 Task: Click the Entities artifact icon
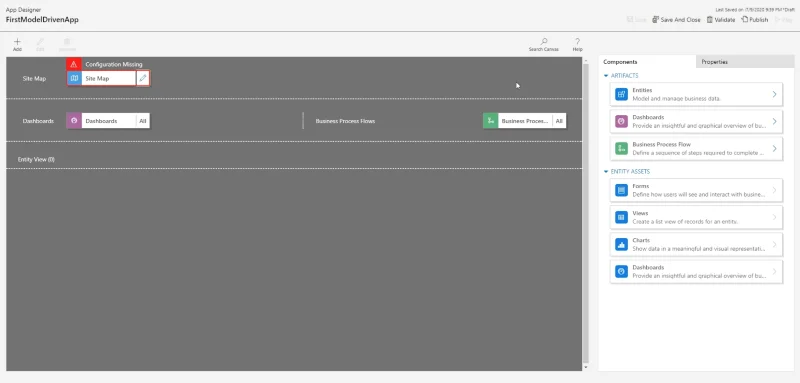pyautogui.click(x=621, y=94)
